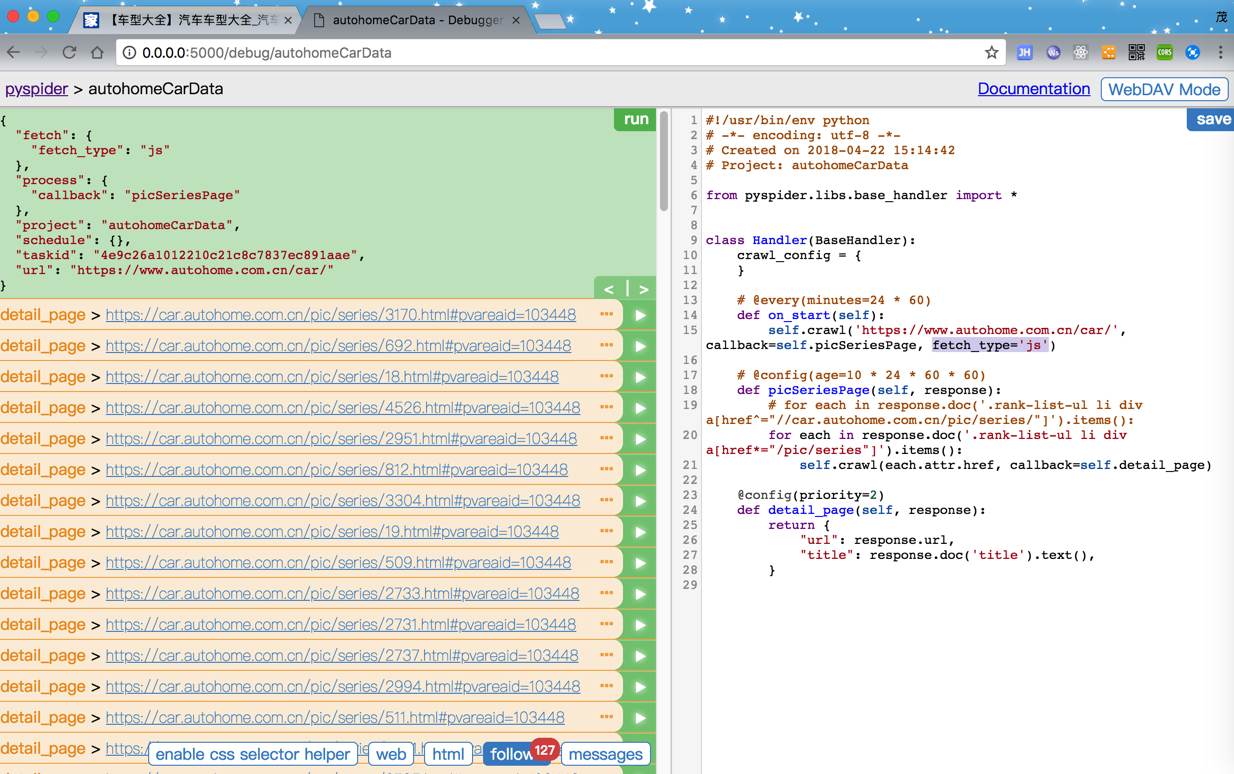
Task: Enable css selector helper
Action: (x=253, y=754)
